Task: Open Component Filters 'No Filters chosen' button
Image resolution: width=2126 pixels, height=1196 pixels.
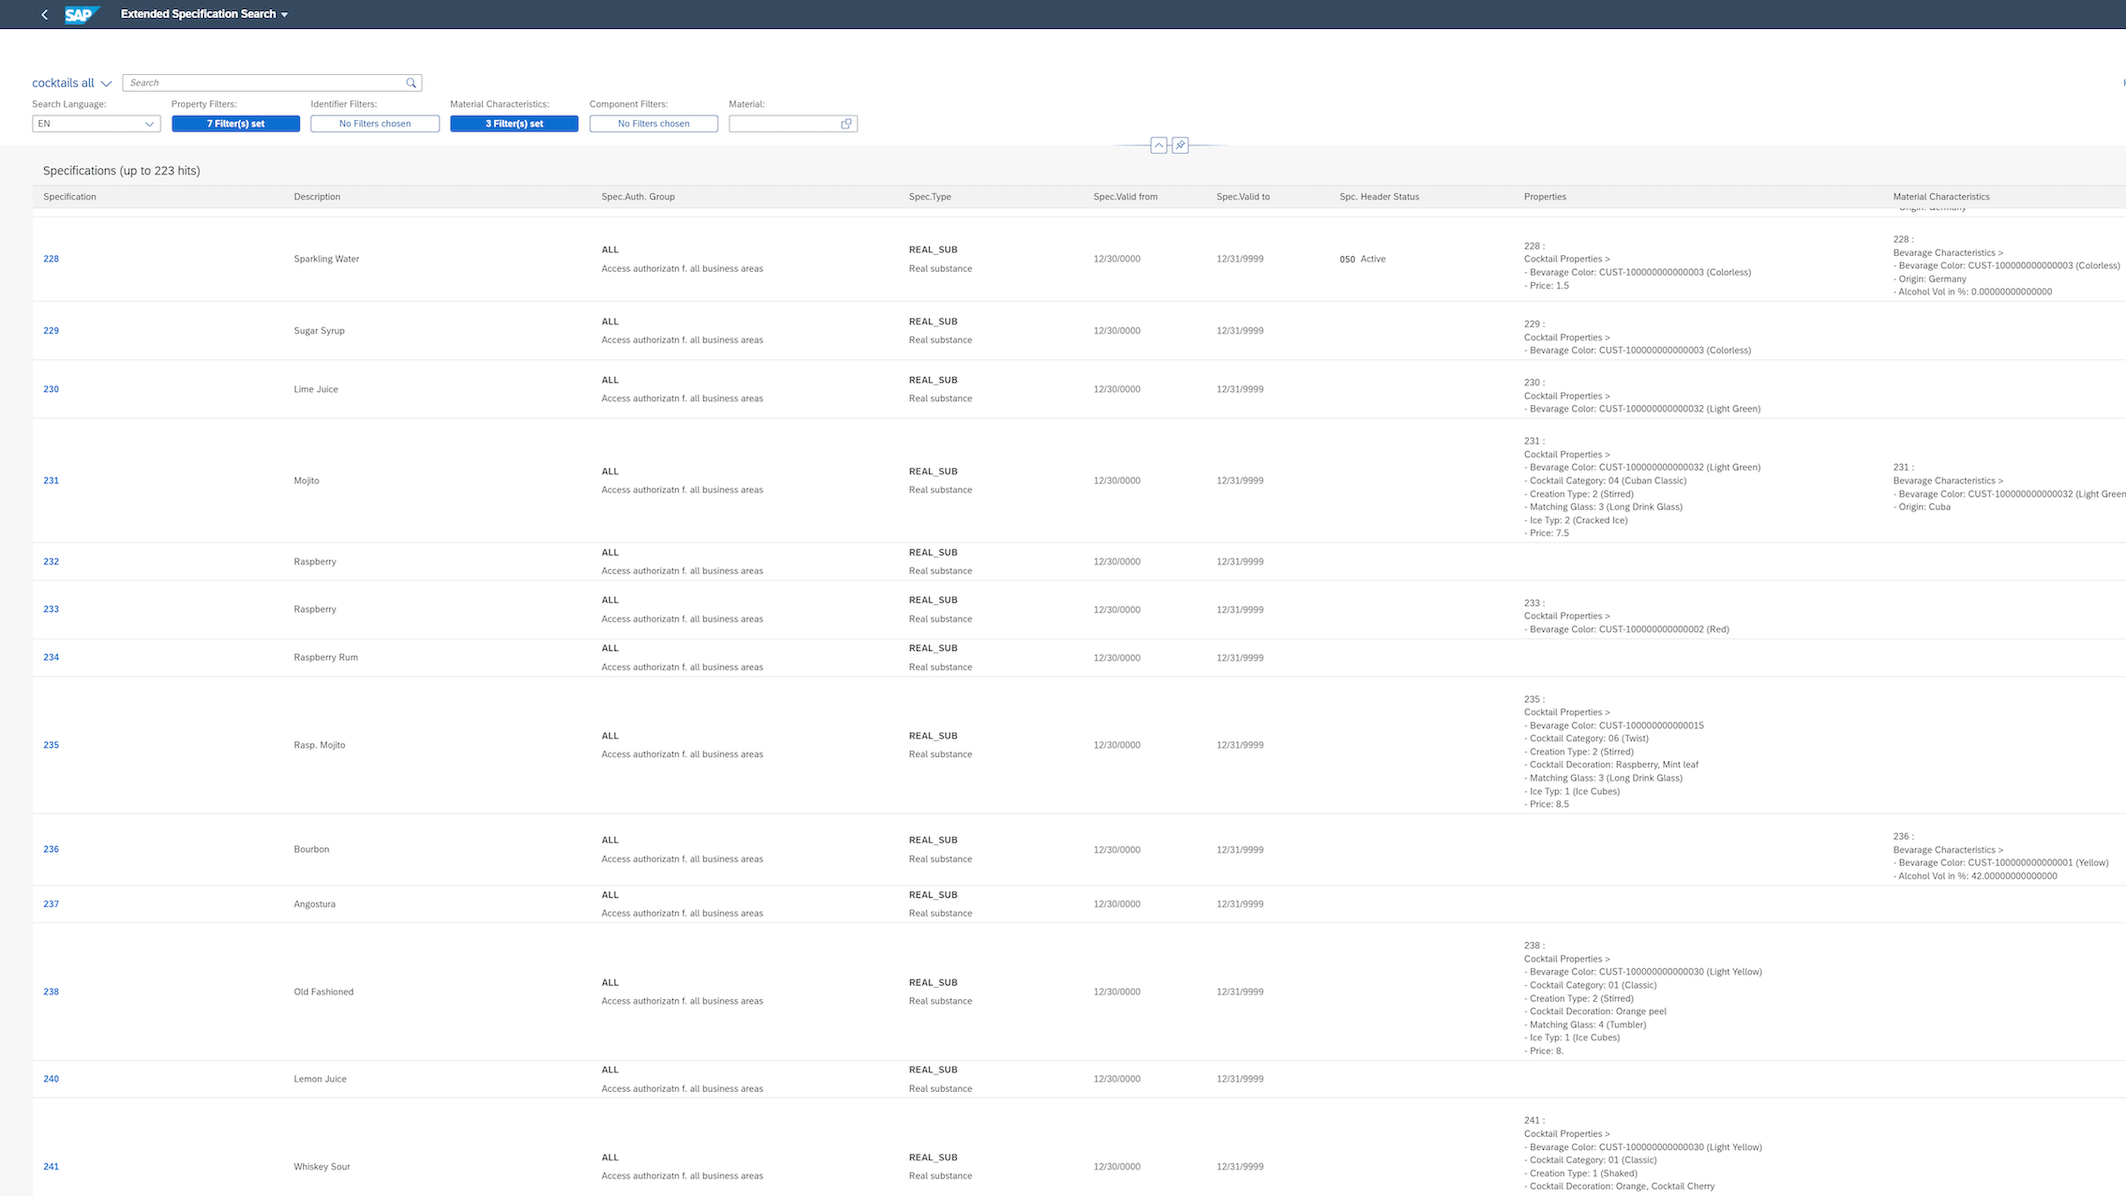Action: [x=654, y=124]
